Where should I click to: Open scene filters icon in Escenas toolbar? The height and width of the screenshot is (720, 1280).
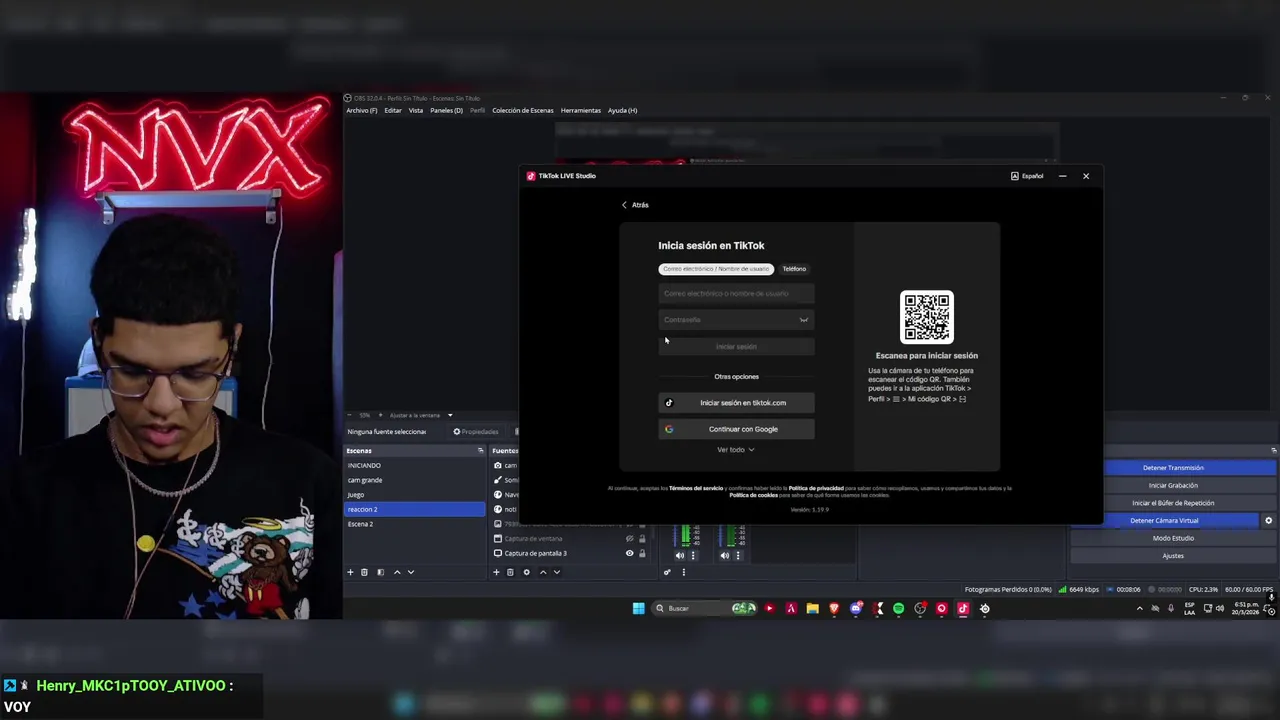pyautogui.click(x=380, y=572)
